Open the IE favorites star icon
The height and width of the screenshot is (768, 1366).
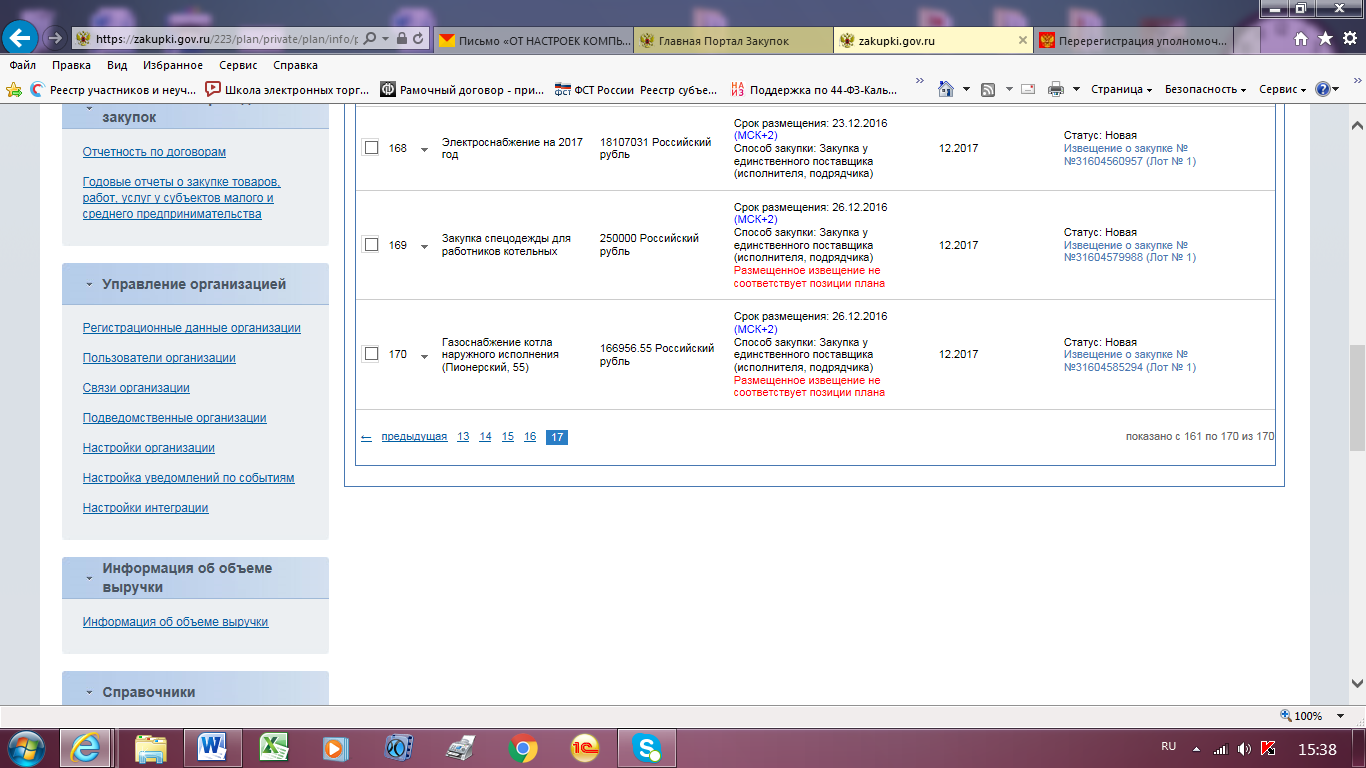[1325, 39]
